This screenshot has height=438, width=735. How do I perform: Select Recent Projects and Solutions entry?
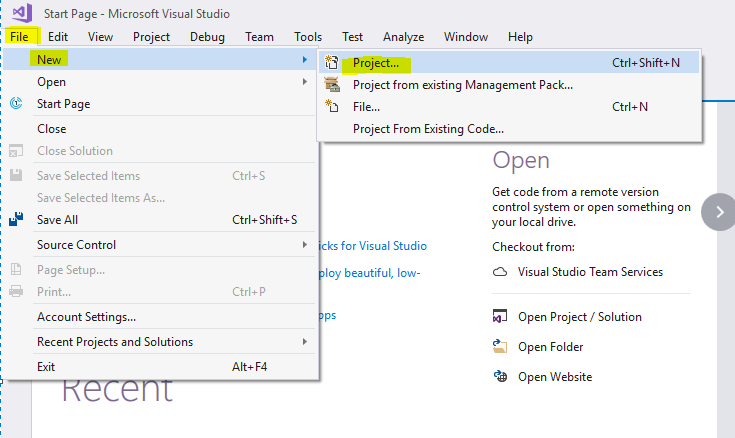pyautogui.click(x=159, y=342)
